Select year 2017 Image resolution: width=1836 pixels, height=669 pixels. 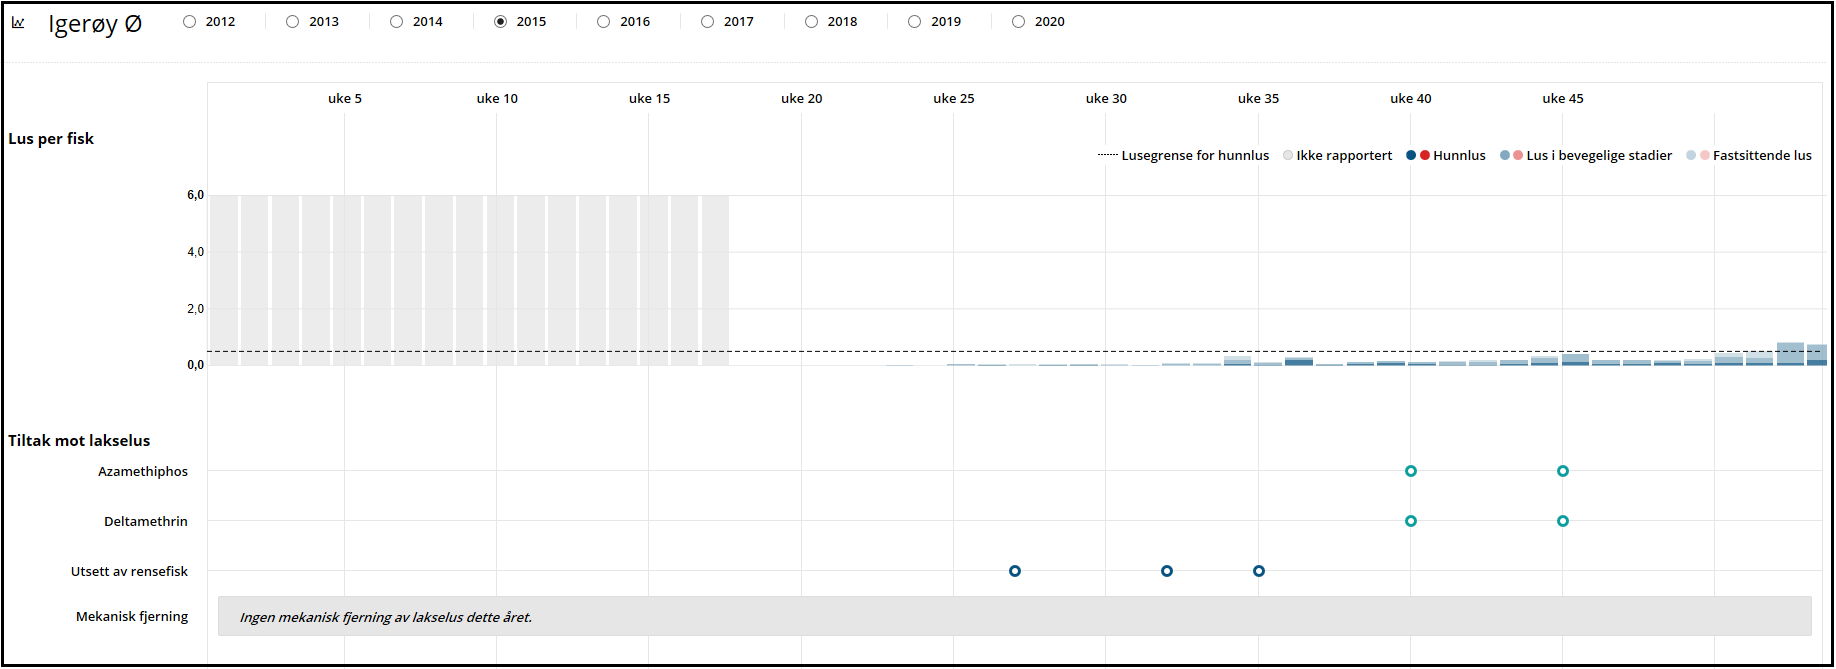pos(708,22)
